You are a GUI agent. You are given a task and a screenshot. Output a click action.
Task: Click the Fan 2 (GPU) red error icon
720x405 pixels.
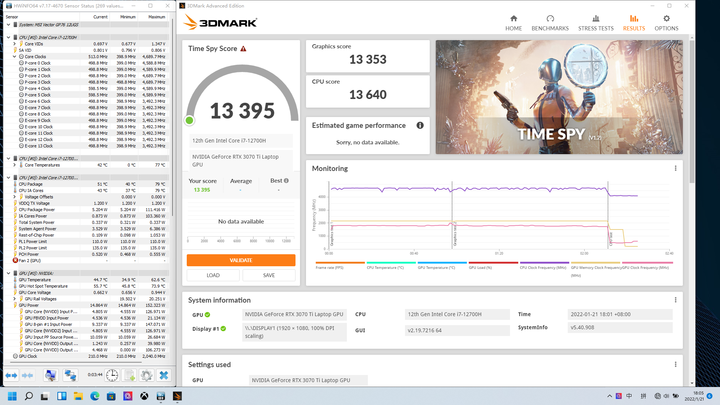[15, 260]
